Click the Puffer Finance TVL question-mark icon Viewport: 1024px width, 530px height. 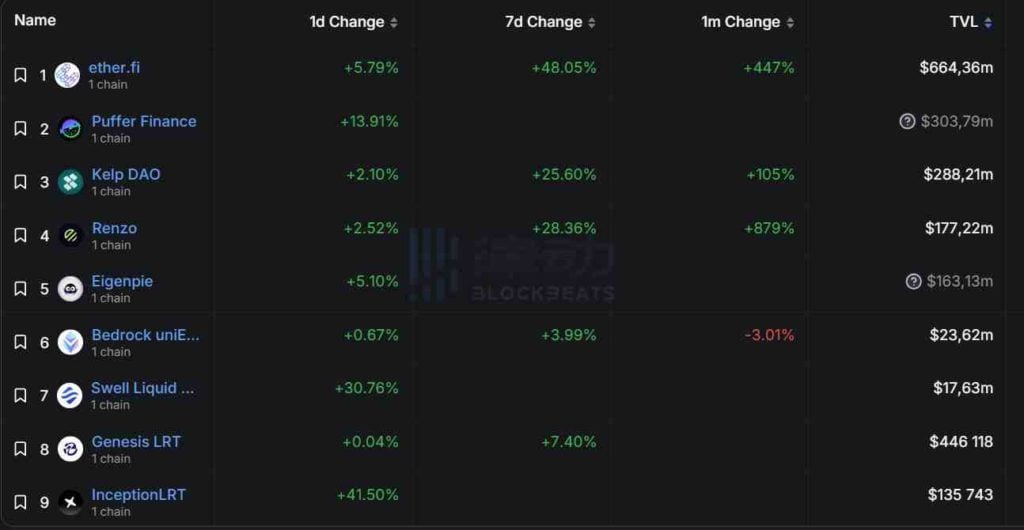[x=907, y=122]
